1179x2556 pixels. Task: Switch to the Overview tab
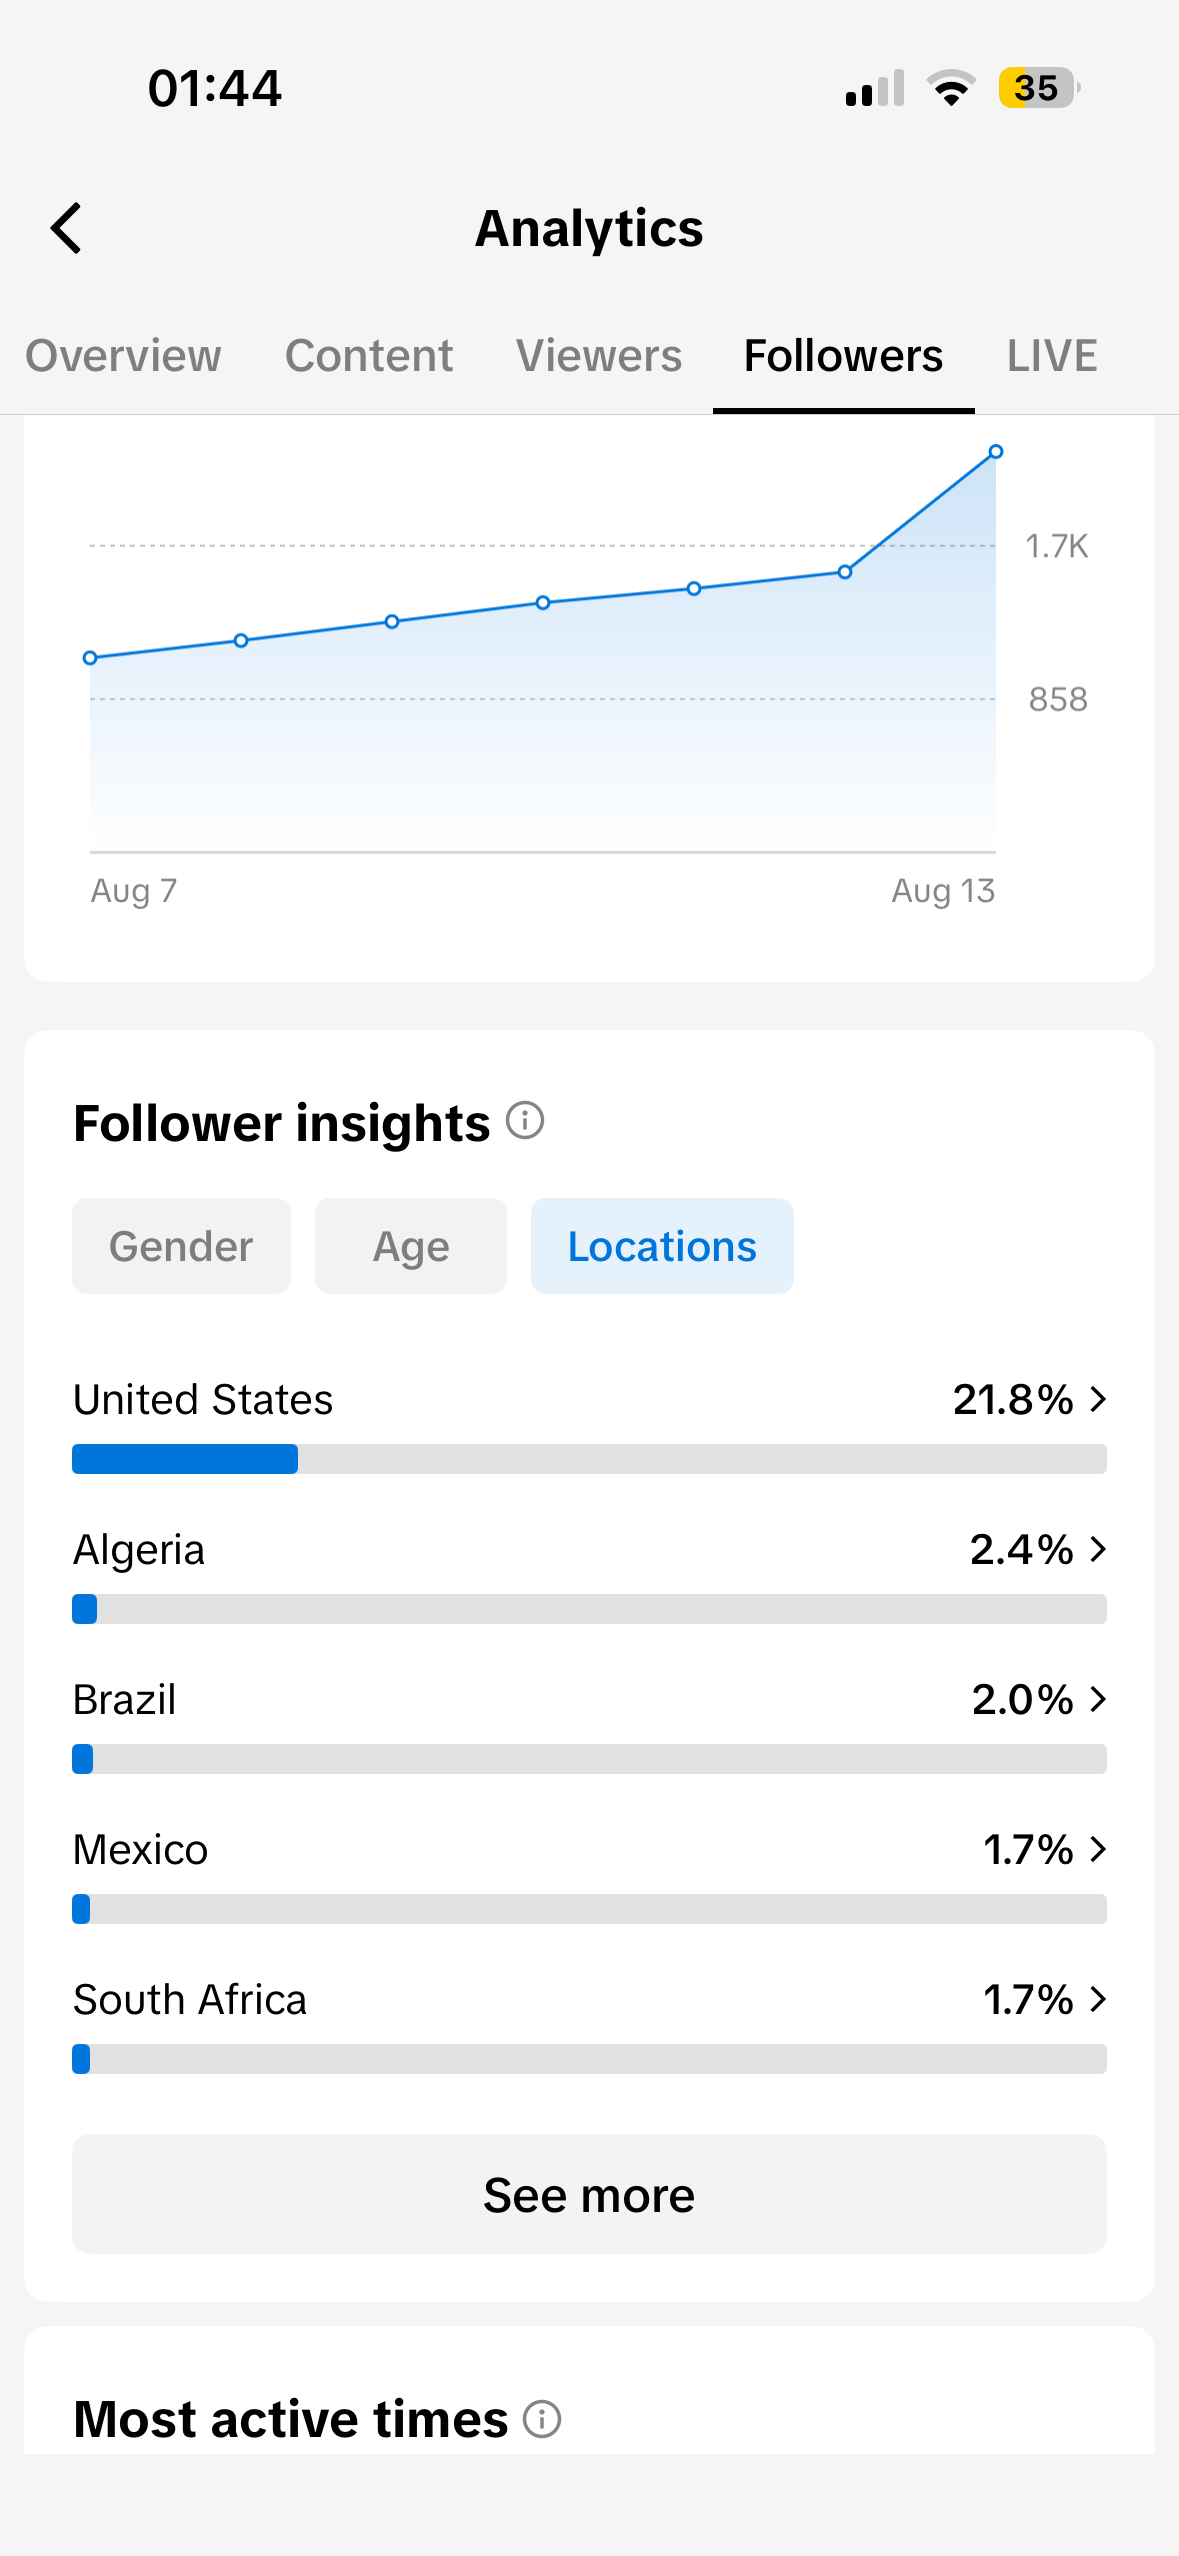point(123,356)
